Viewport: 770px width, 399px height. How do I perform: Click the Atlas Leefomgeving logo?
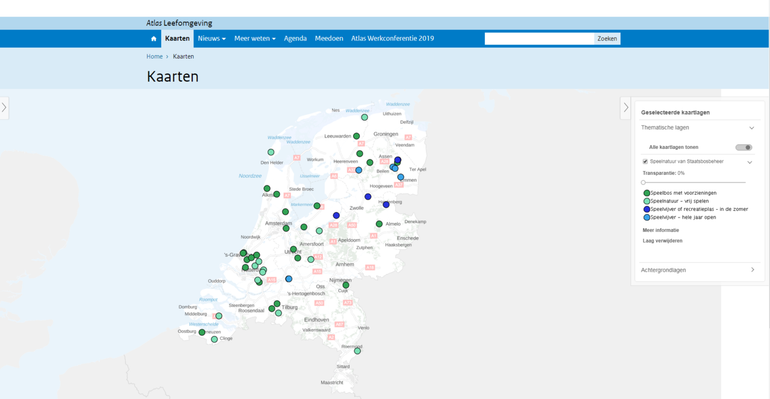click(179, 23)
